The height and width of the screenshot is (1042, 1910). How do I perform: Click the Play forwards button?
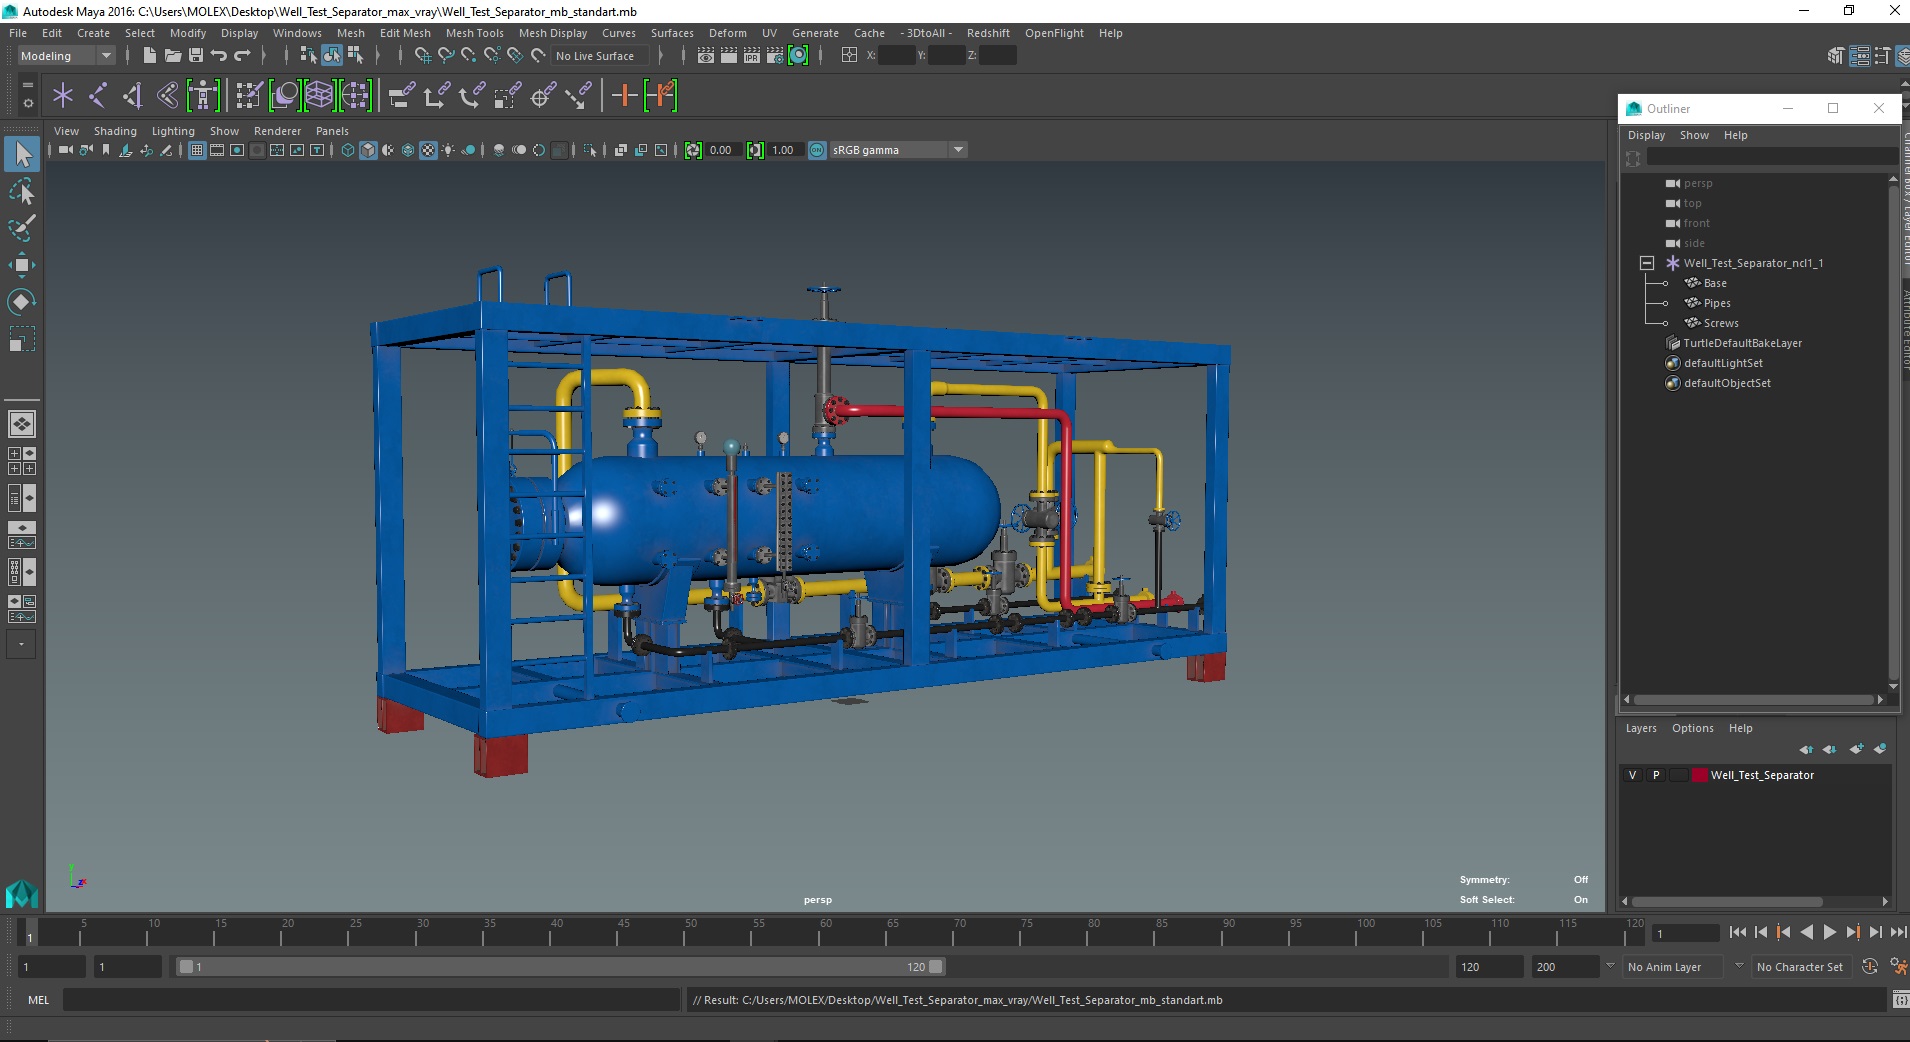pyautogui.click(x=1829, y=932)
